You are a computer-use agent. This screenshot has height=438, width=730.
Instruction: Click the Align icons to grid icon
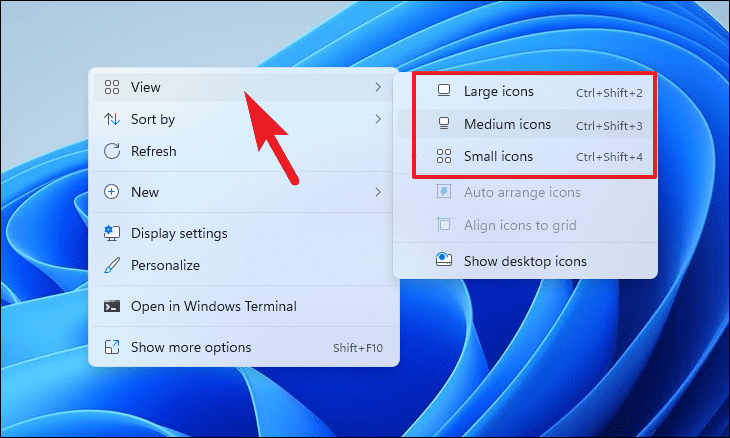click(444, 224)
